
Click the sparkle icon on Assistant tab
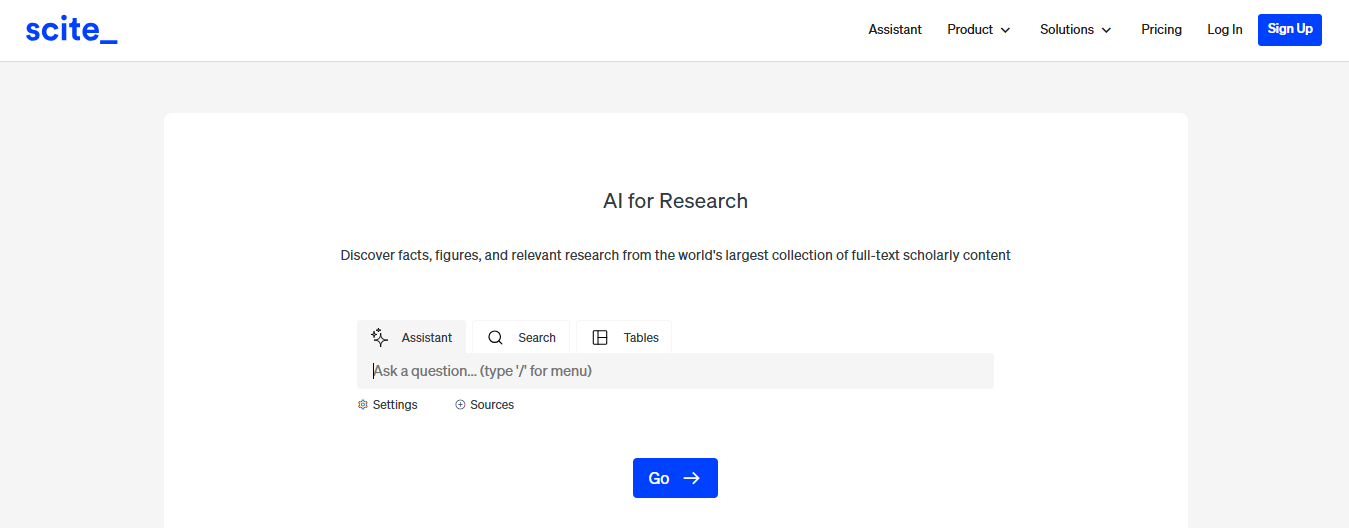coord(379,337)
